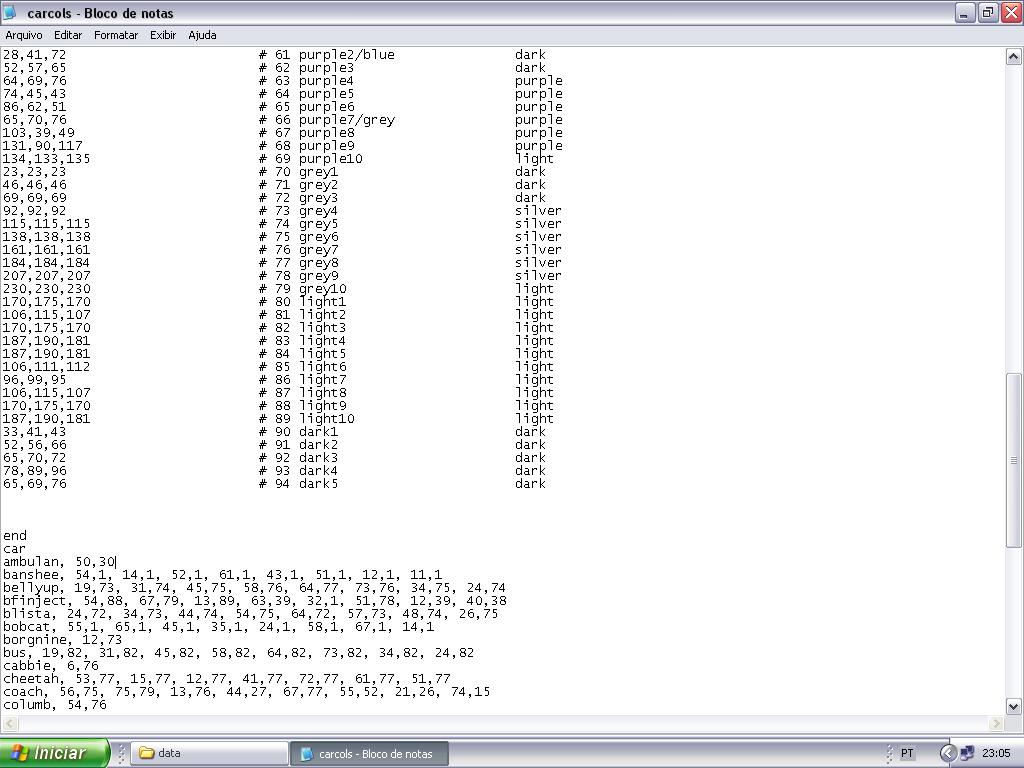The width and height of the screenshot is (1024, 768).
Task: Click the 'cabbie, 6,76' line
Action: (51, 666)
